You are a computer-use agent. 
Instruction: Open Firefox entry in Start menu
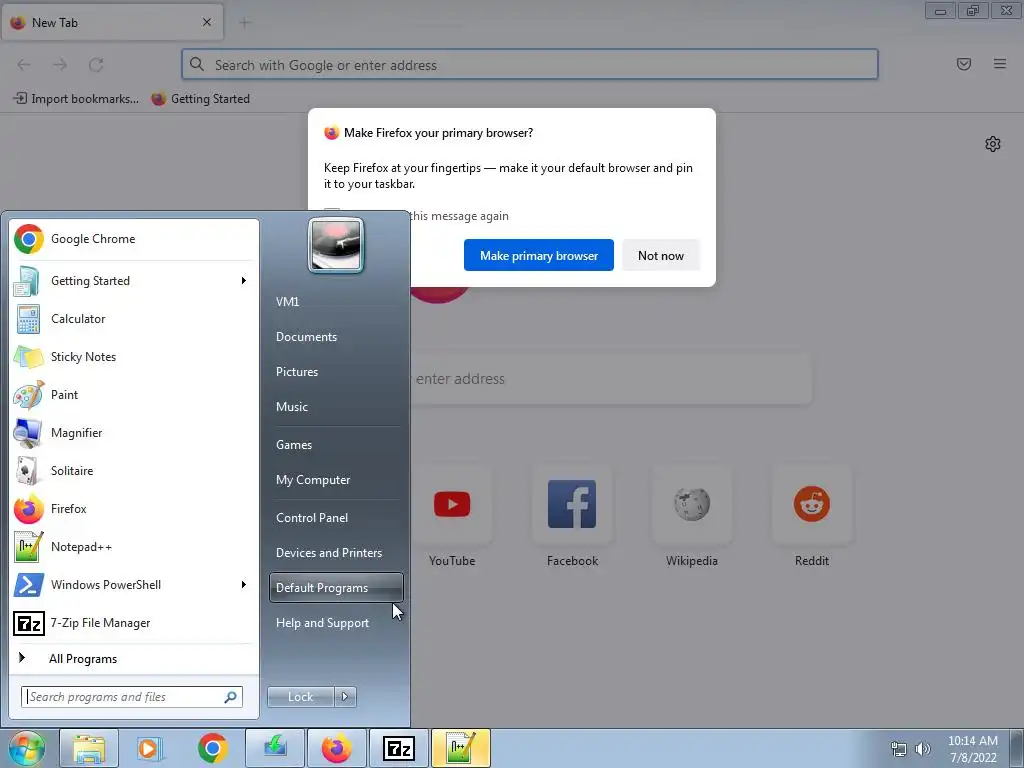click(x=134, y=509)
